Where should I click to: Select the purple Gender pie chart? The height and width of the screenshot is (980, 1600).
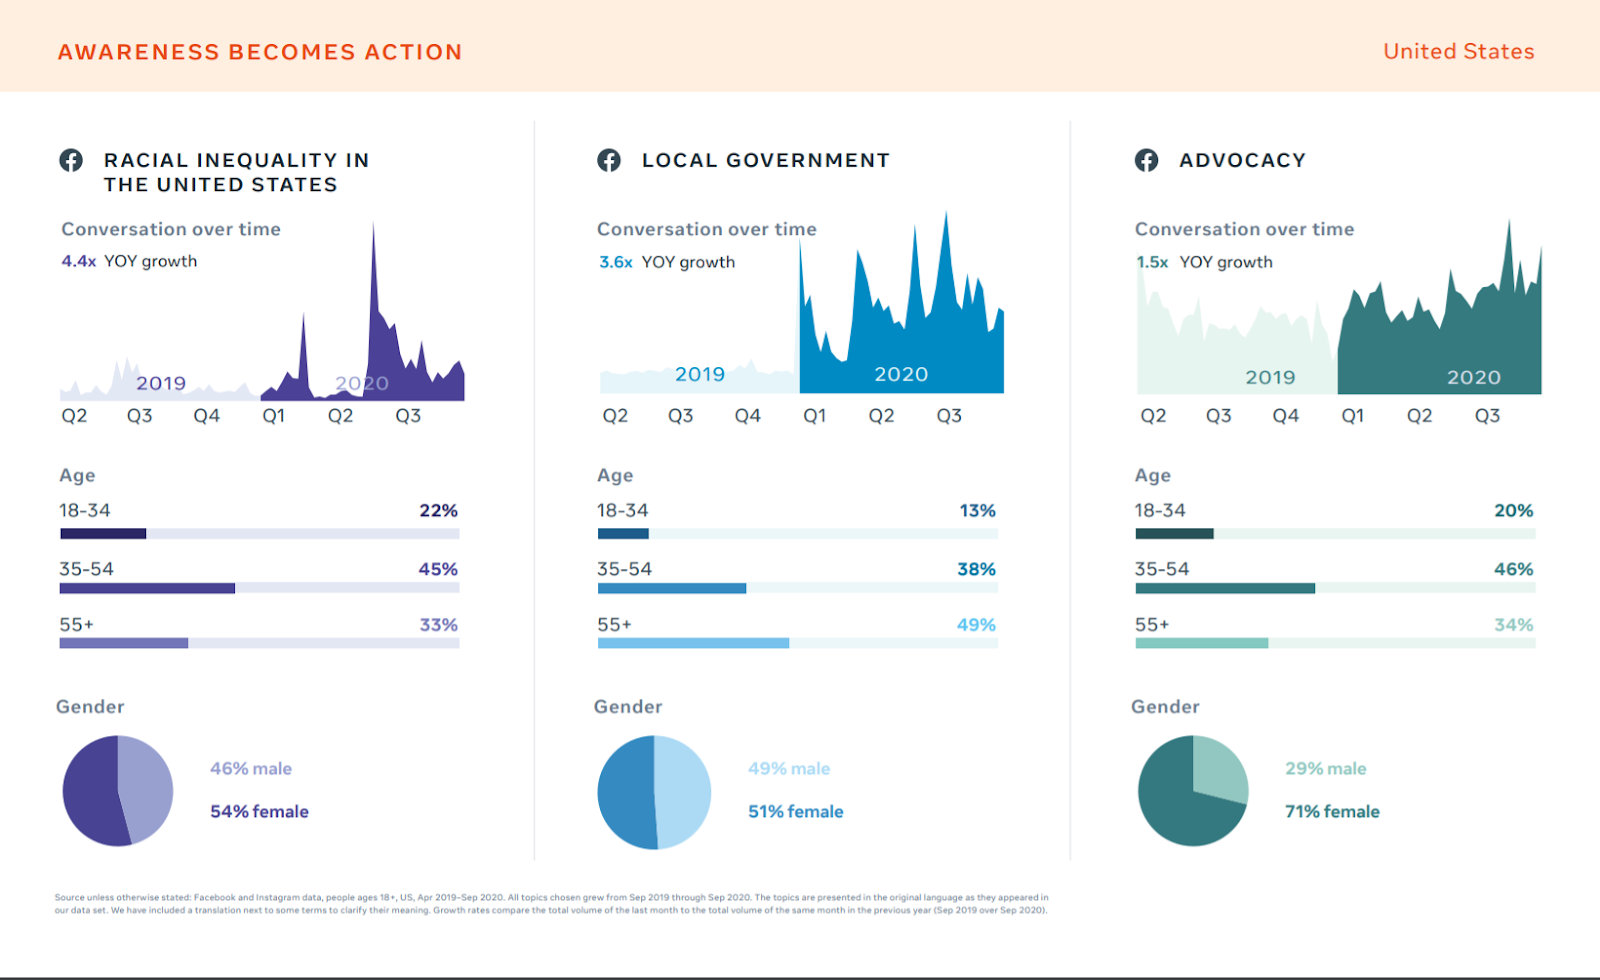click(117, 790)
